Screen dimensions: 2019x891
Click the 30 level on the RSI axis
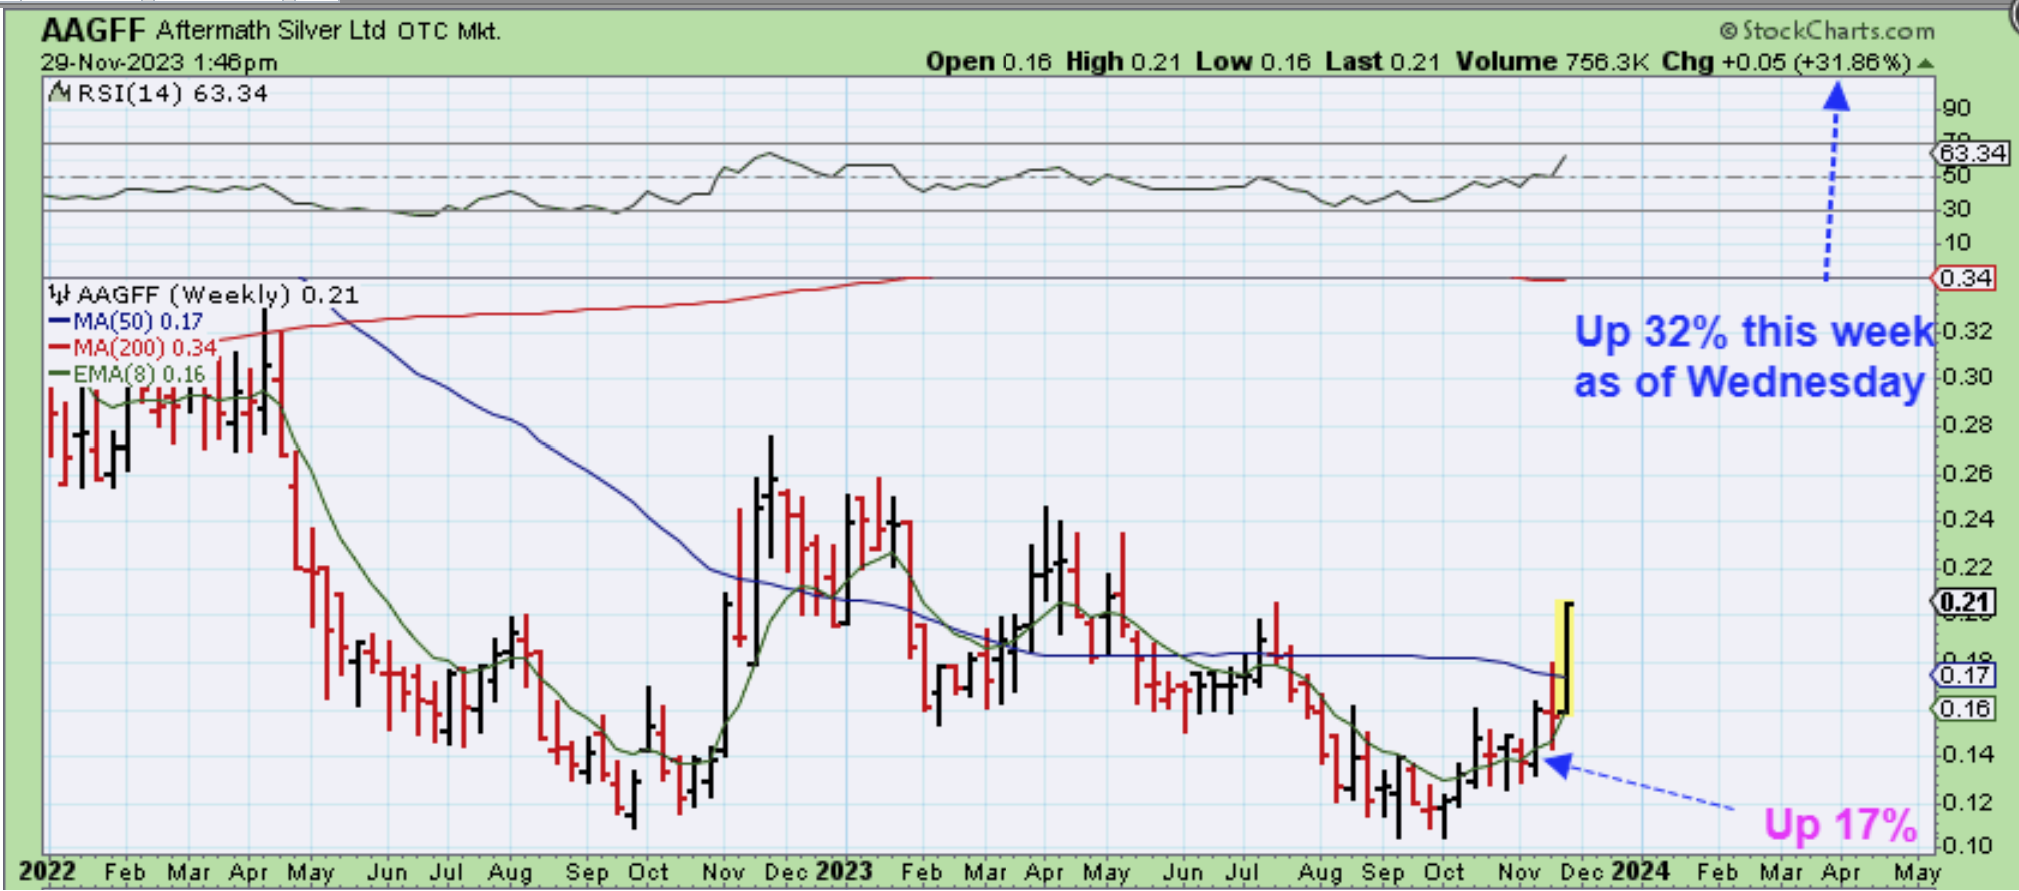[1955, 209]
